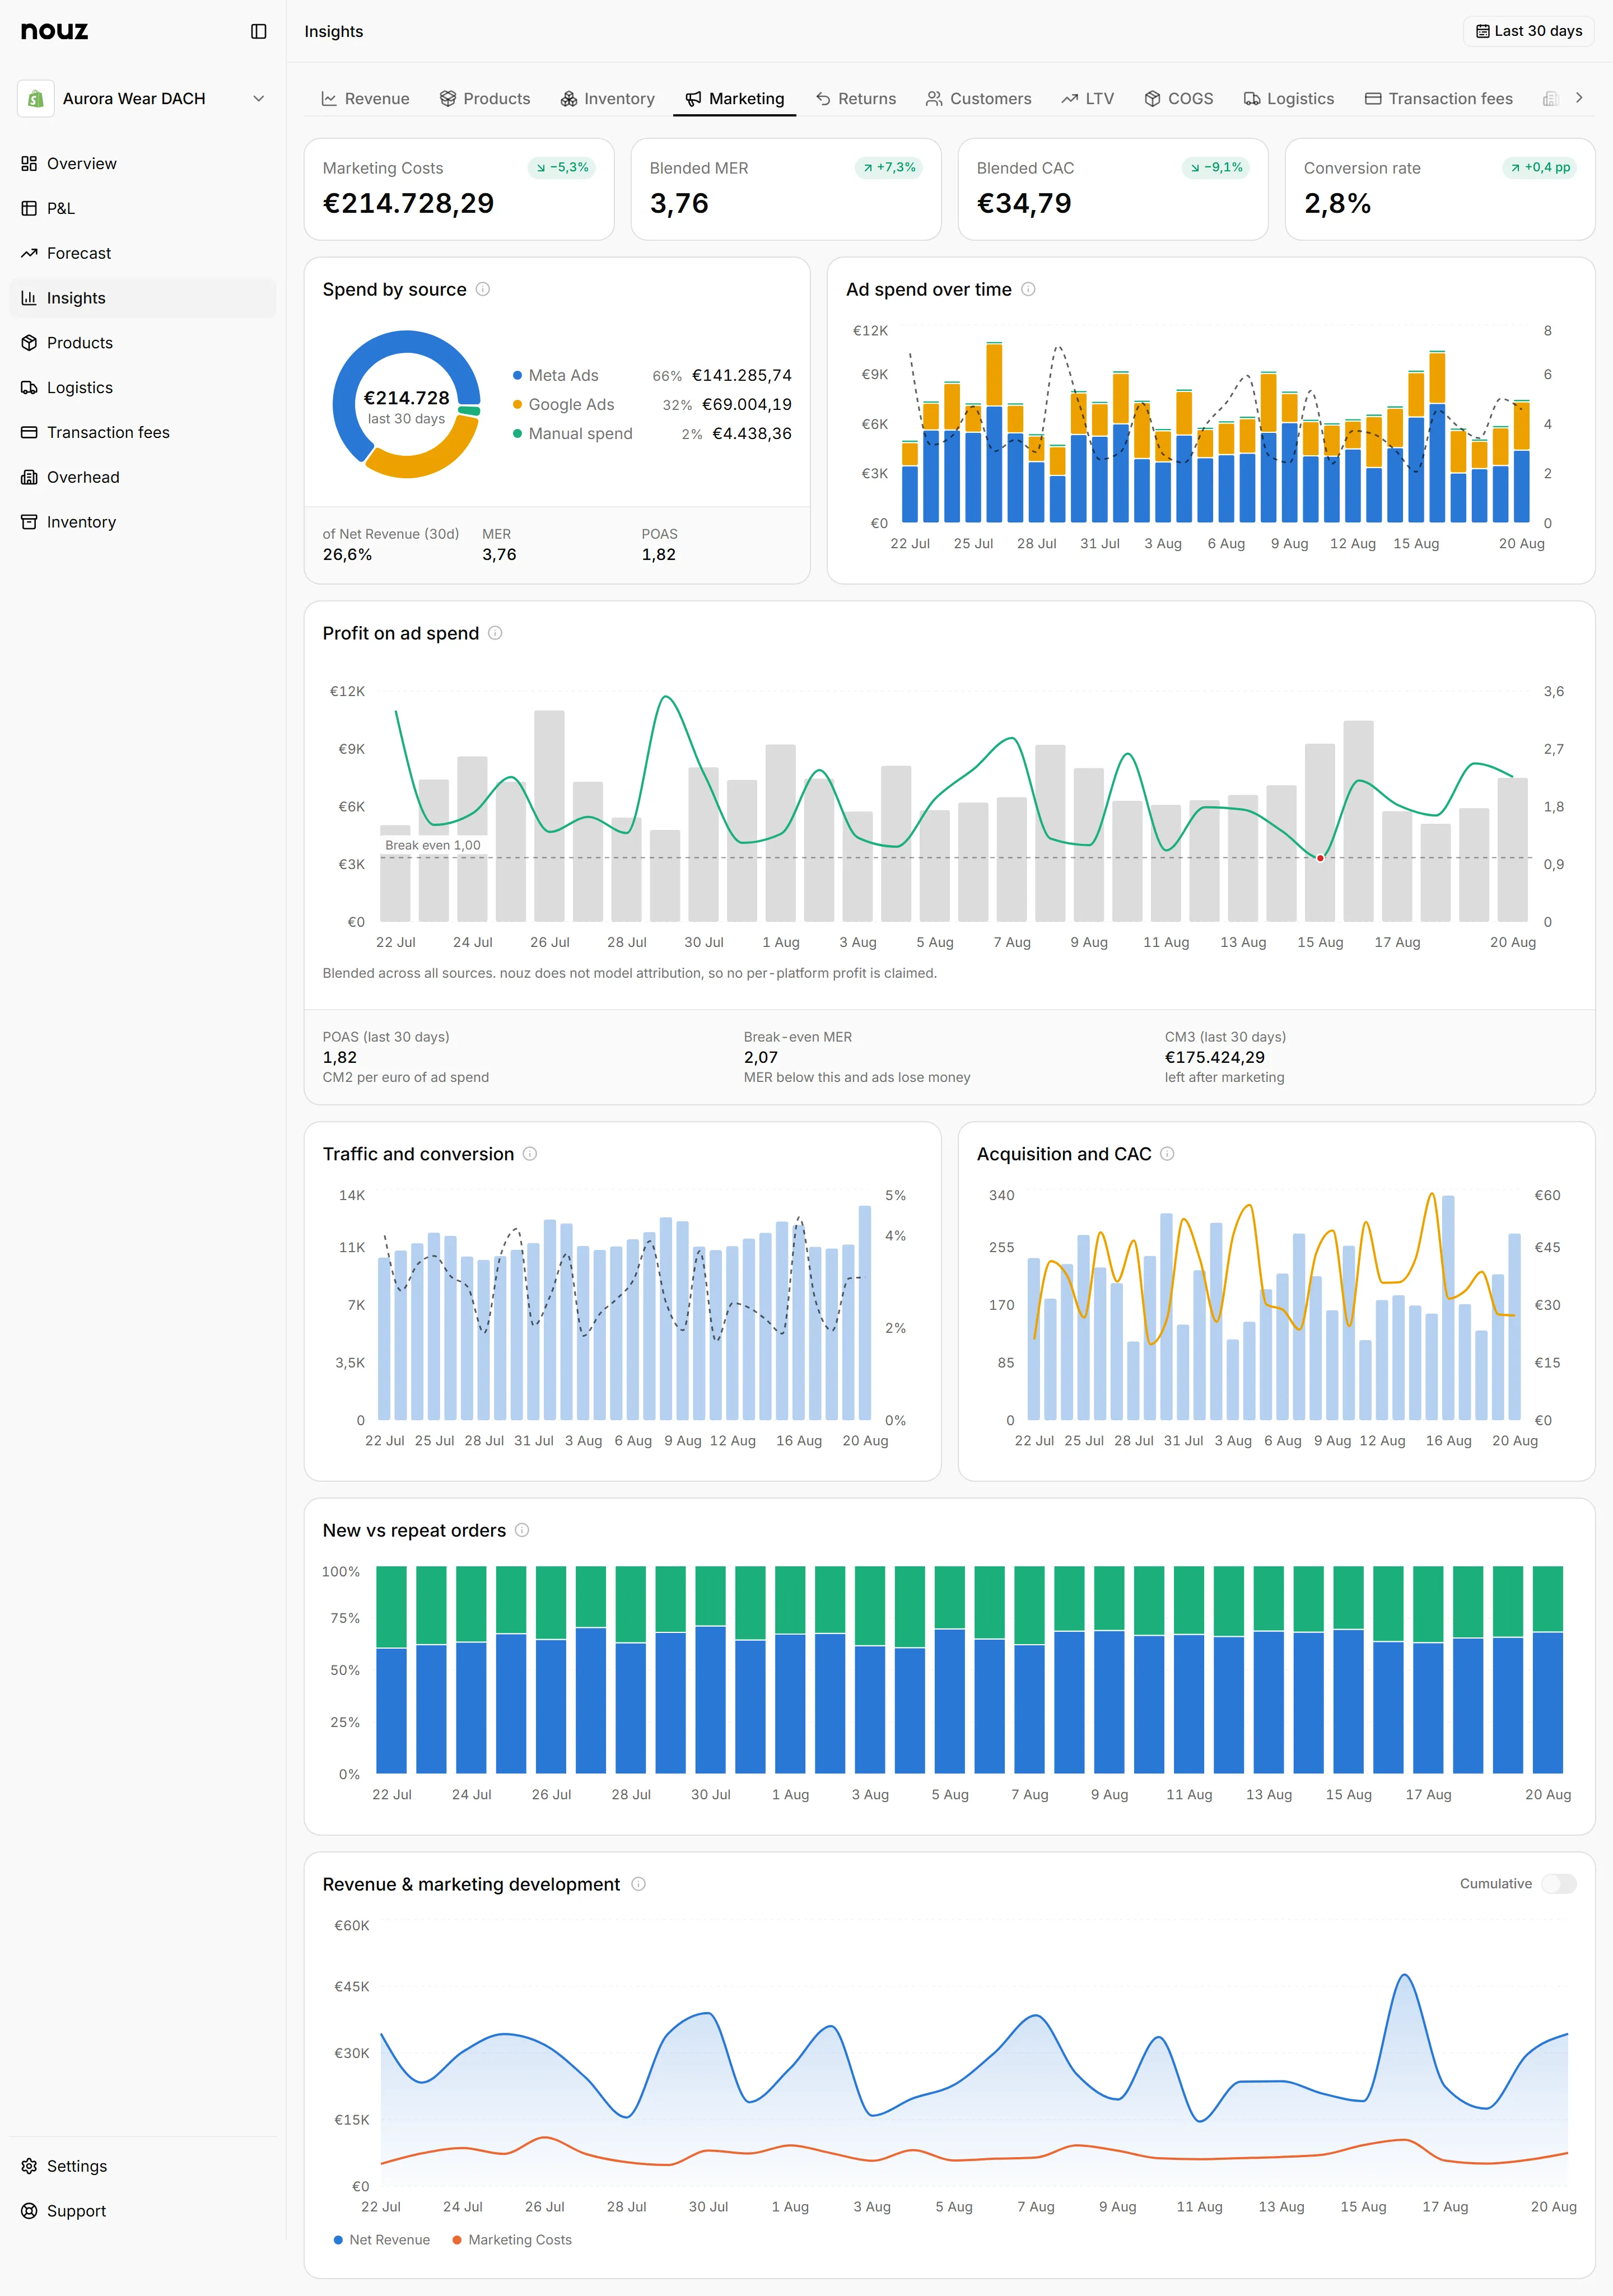Go to Overview in sidebar
This screenshot has width=1613, height=2296.
coord(142,164)
